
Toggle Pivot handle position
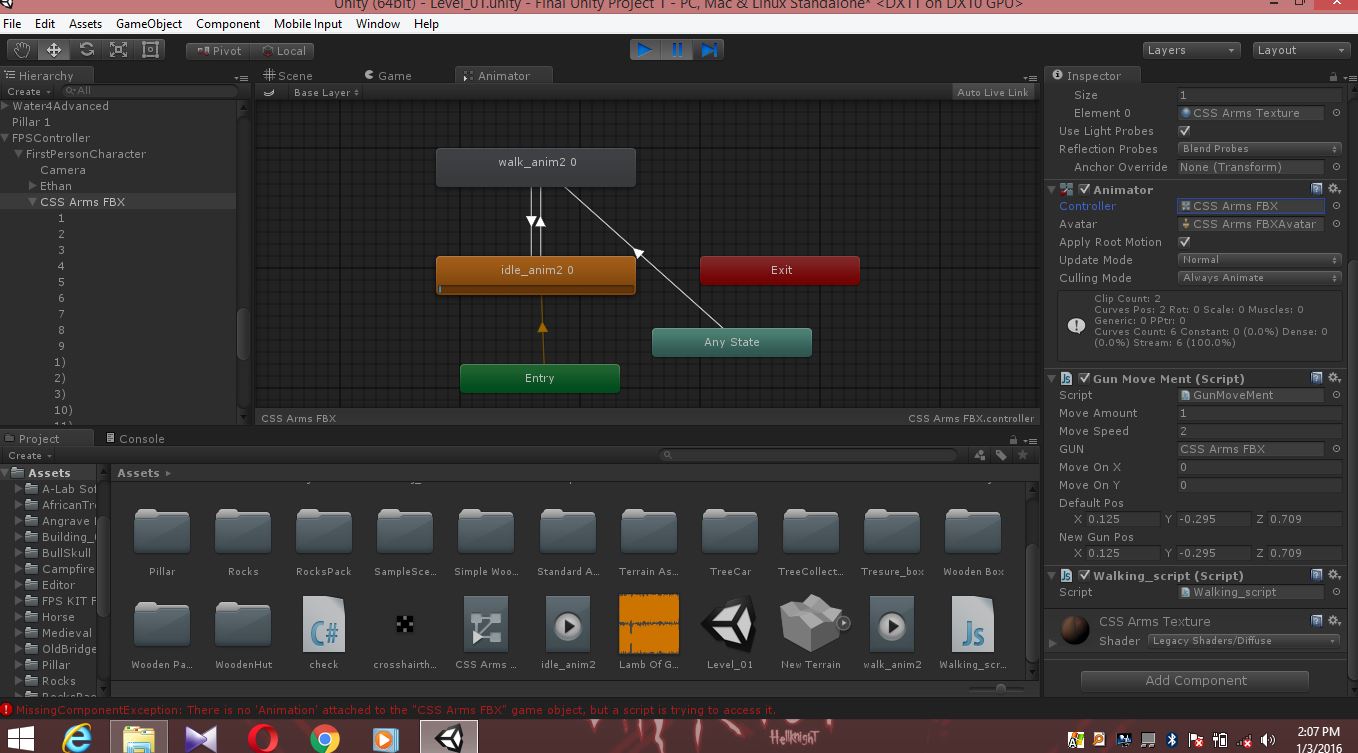click(x=218, y=51)
